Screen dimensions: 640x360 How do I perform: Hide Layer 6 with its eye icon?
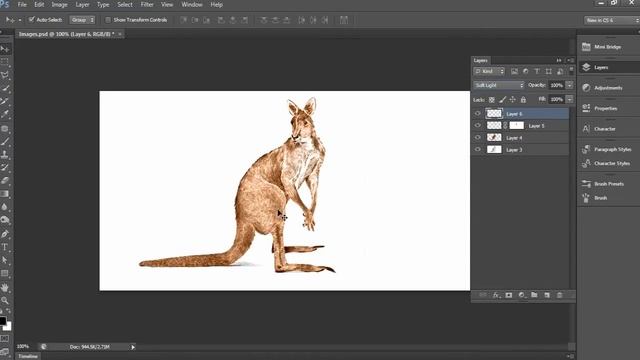[x=478, y=113]
